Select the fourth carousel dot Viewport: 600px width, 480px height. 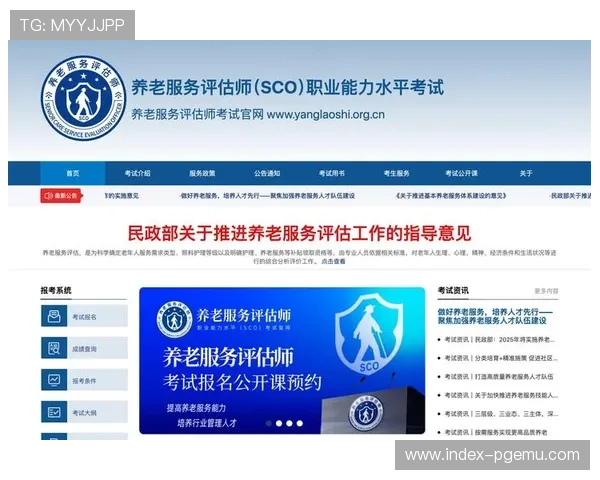tap(300, 423)
